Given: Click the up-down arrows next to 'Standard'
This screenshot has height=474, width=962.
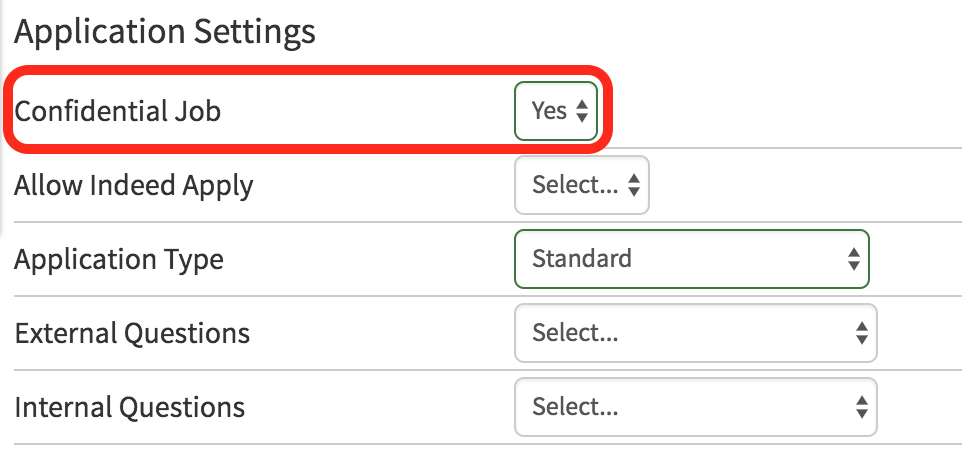Looking at the screenshot, I should pyautogui.click(x=853, y=260).
